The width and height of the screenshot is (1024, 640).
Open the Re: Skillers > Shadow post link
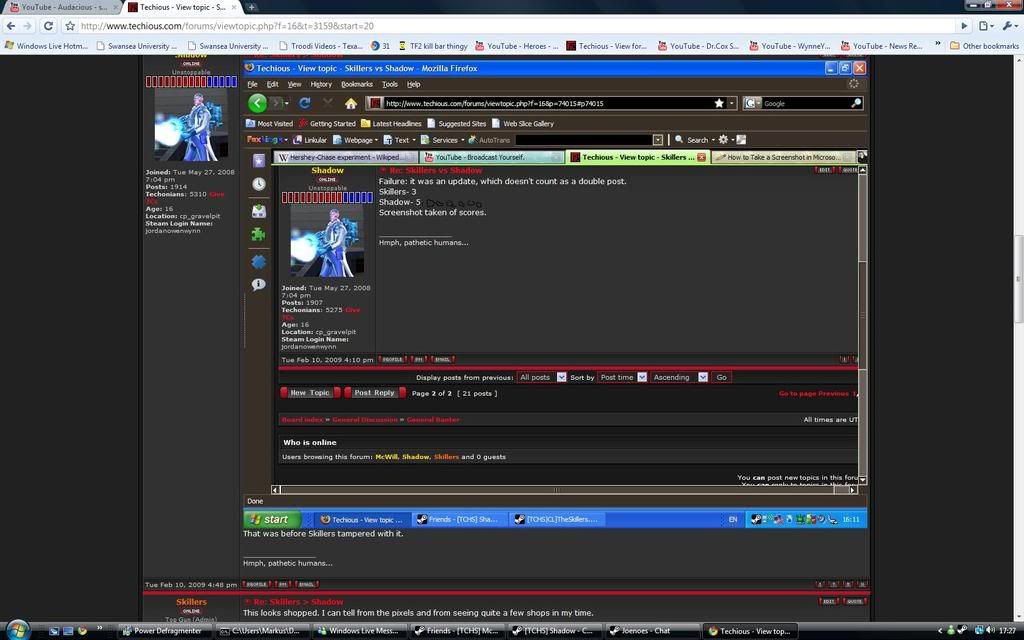pyautogui.click(x=298, y=601)
